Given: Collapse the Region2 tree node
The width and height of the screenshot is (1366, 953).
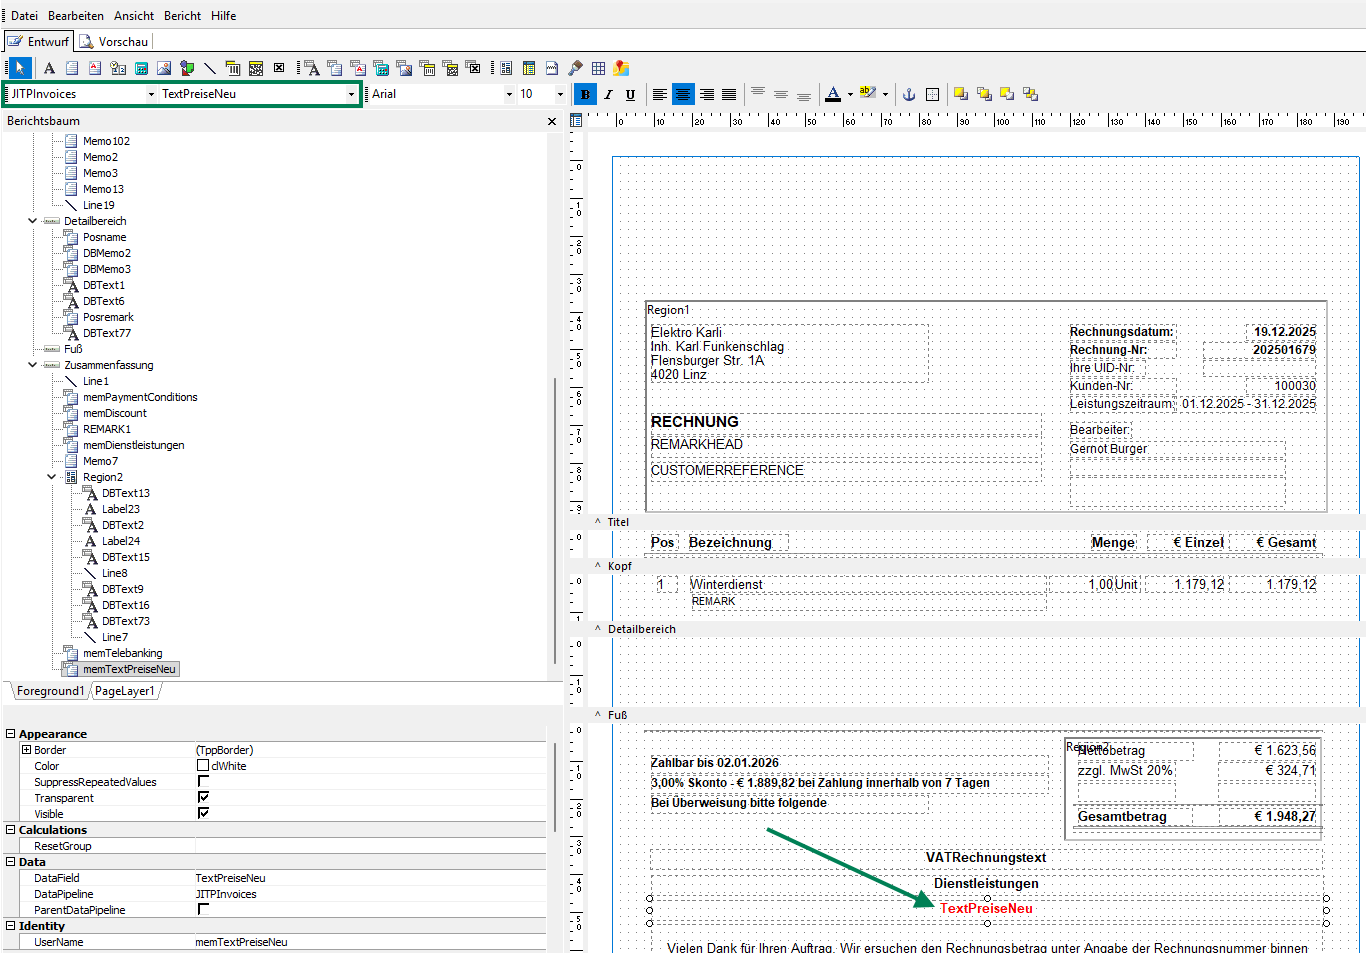Looking at the screenshot, I should 52,477.
